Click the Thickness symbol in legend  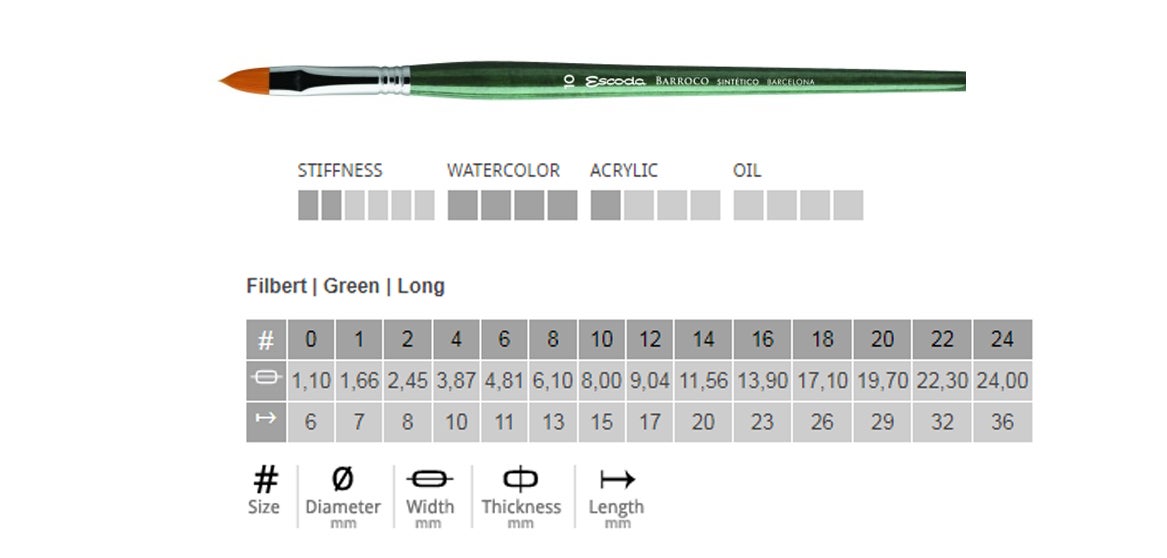point(521,479)
